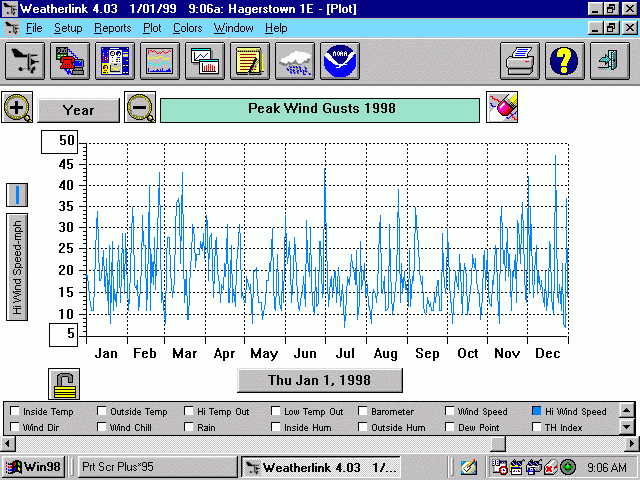The width and height of the screenshot is (640, 480).
Task: Open the rain cloud toolbar icon
Action: click(295, 61)
